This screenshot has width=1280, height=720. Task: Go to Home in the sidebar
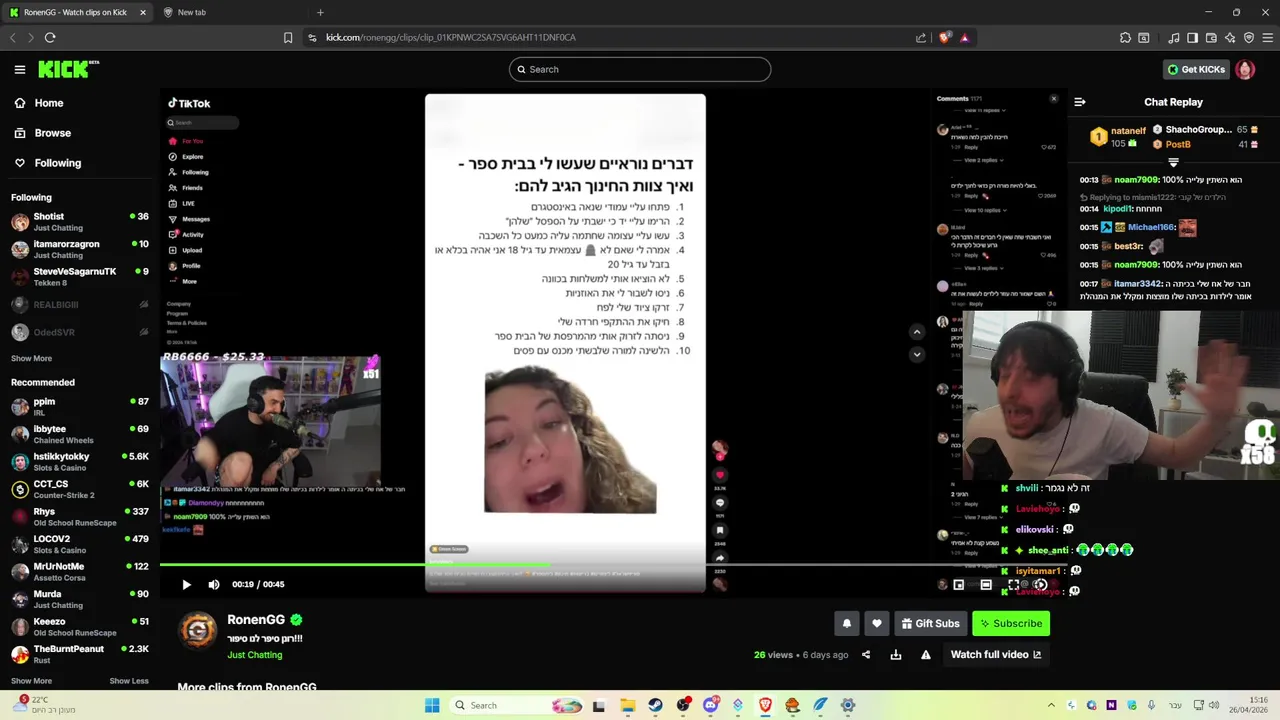click(x=40, y=103)
